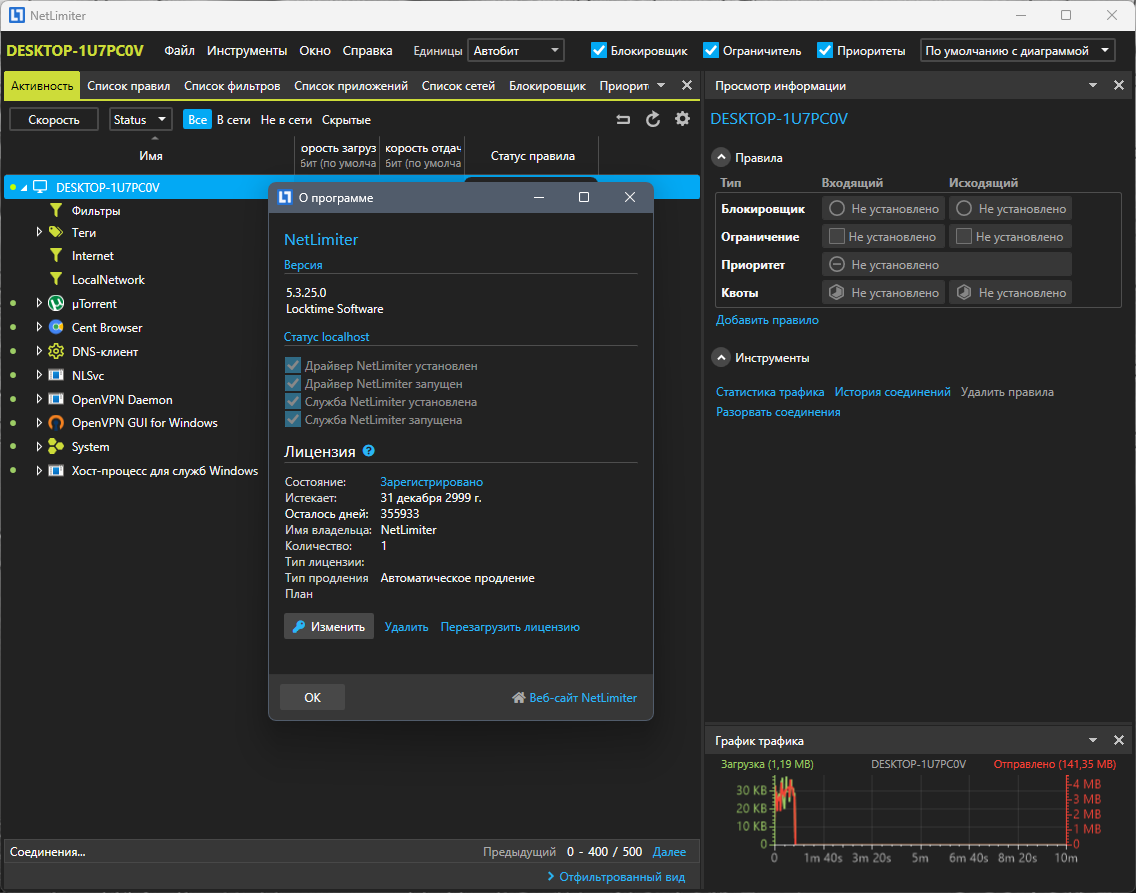
Task: Open activity settings gear icon
Action: pyautogui.click(x=682, y=119)
